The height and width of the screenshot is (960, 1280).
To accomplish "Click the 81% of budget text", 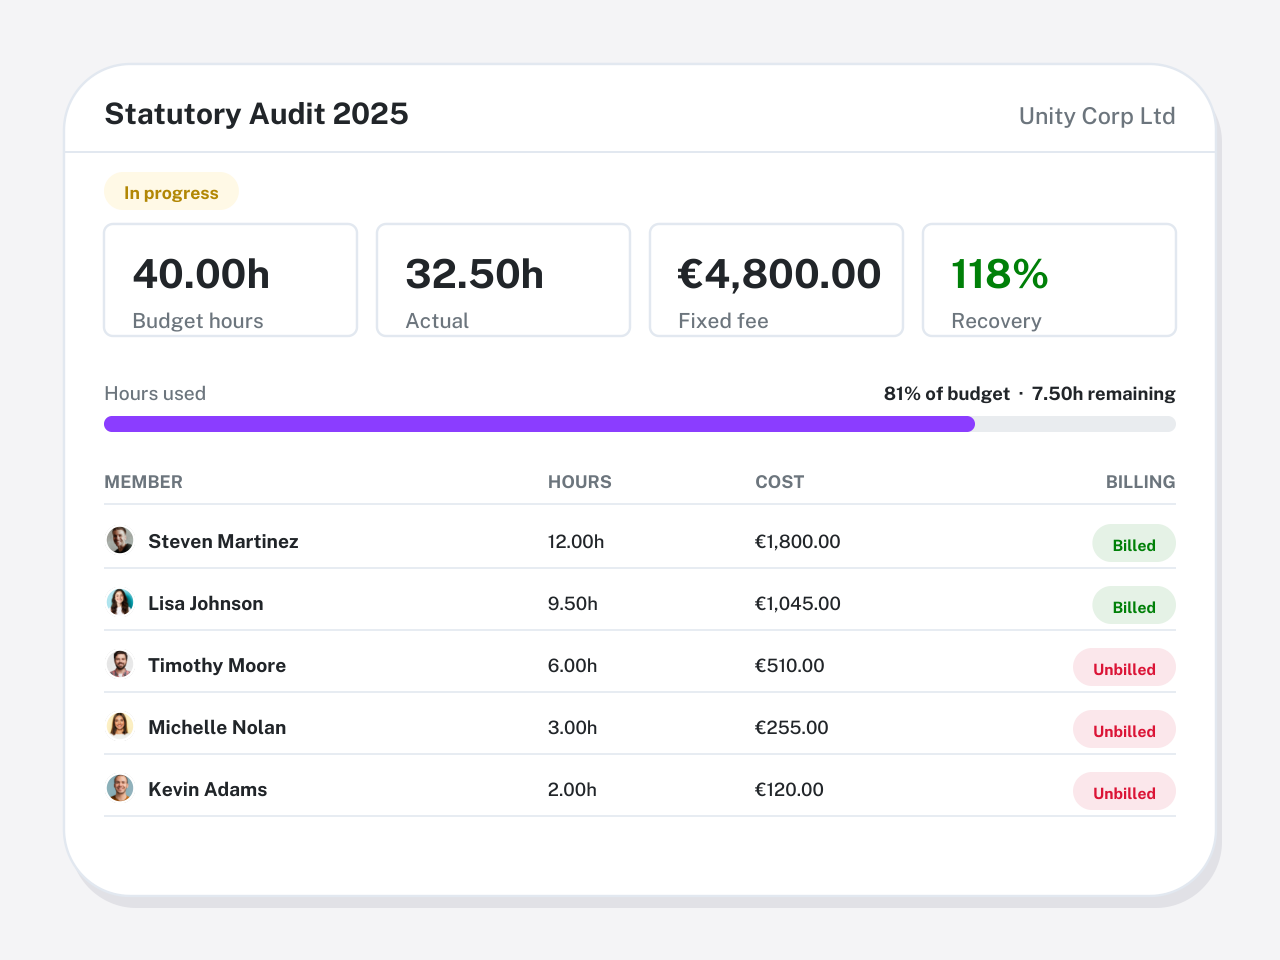I will [947, 394].
